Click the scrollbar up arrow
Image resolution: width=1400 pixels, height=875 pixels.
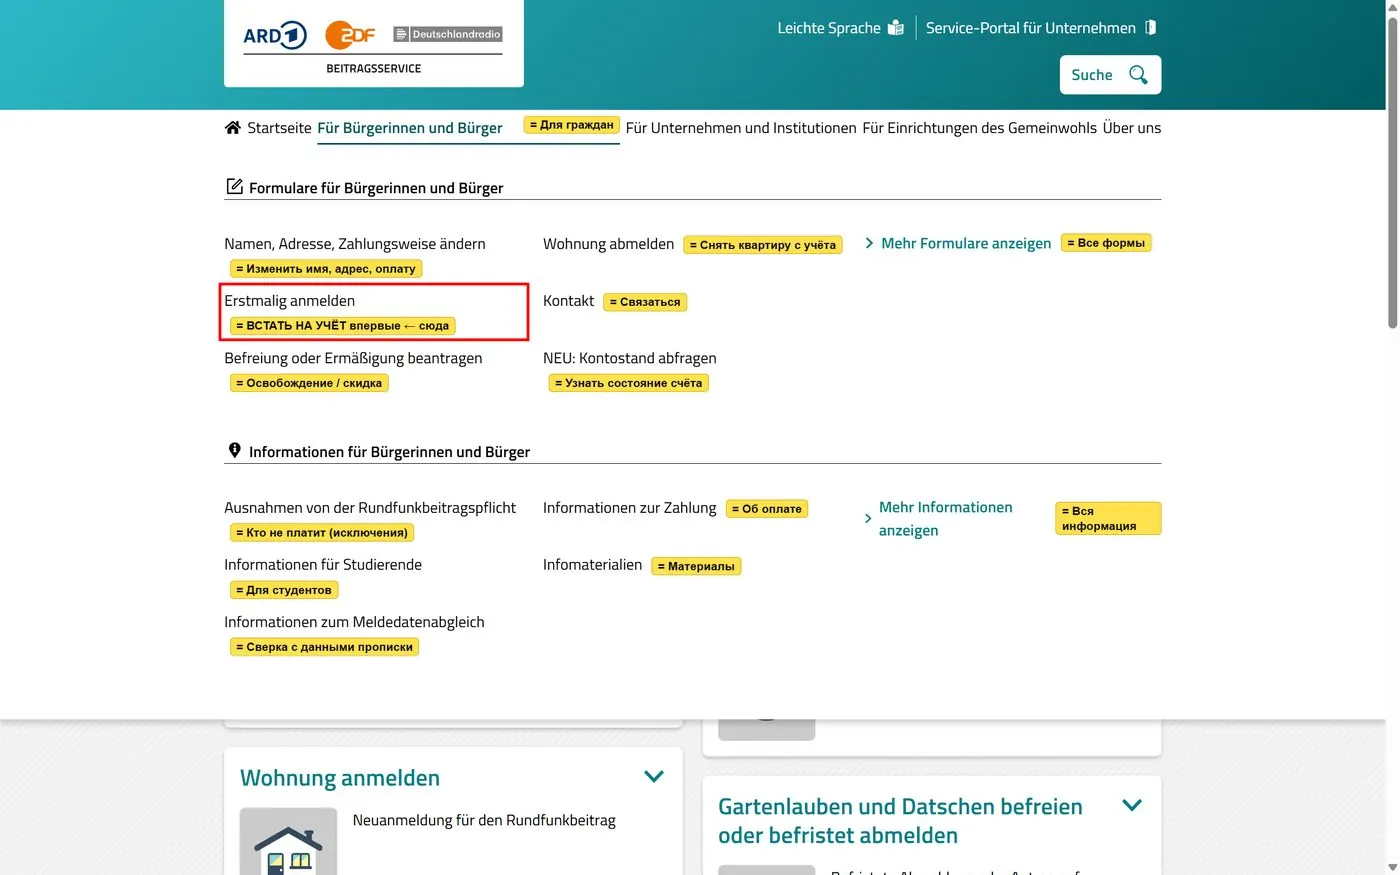(x=1393, y=7)
